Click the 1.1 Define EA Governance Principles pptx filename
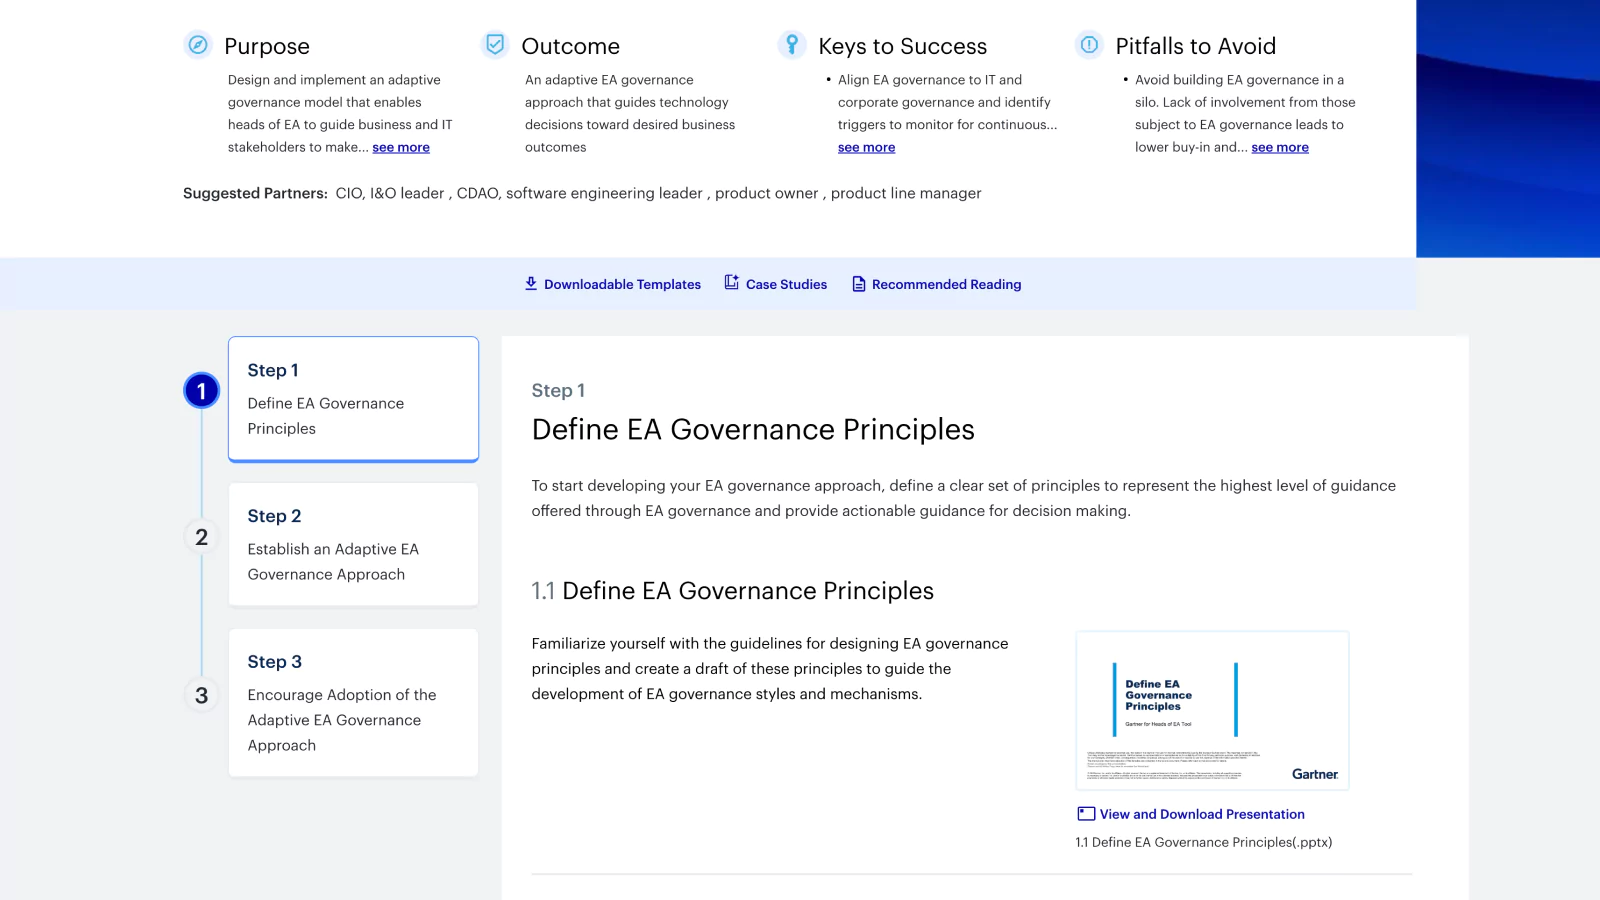1600x900 pixels. (x=1203, y=842)
